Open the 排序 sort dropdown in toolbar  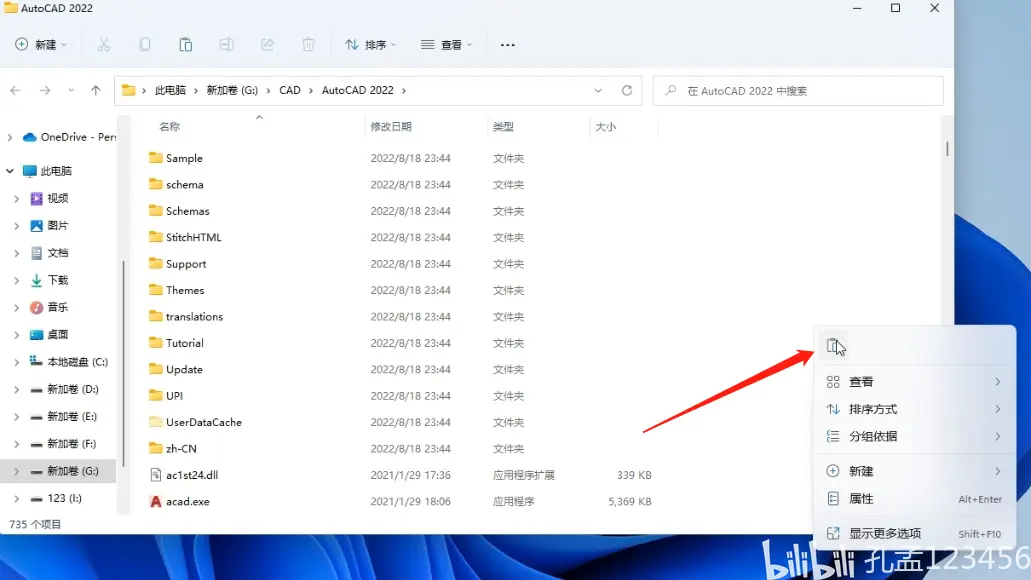coord(371,45)
